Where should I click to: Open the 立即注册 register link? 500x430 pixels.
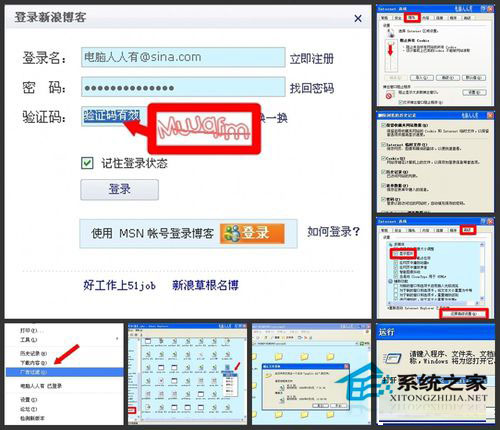coord(311,59)
